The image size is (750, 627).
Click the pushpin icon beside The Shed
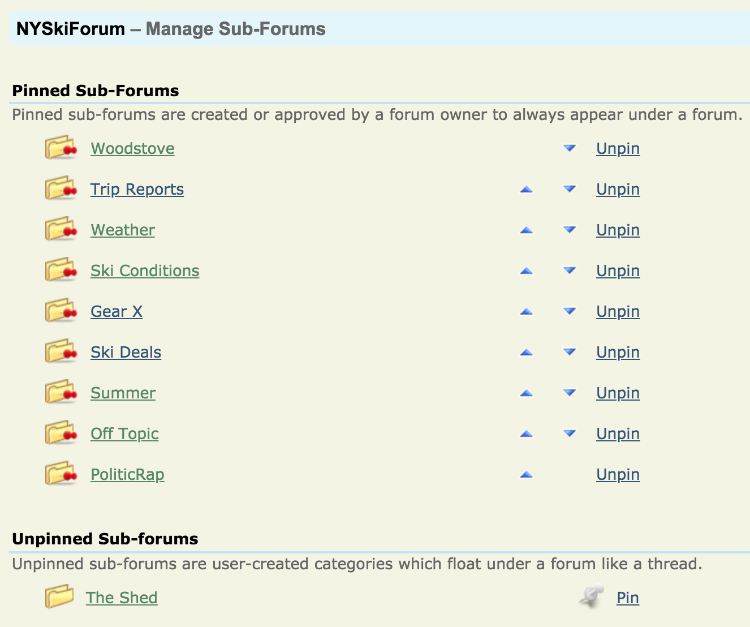[592, 597]
